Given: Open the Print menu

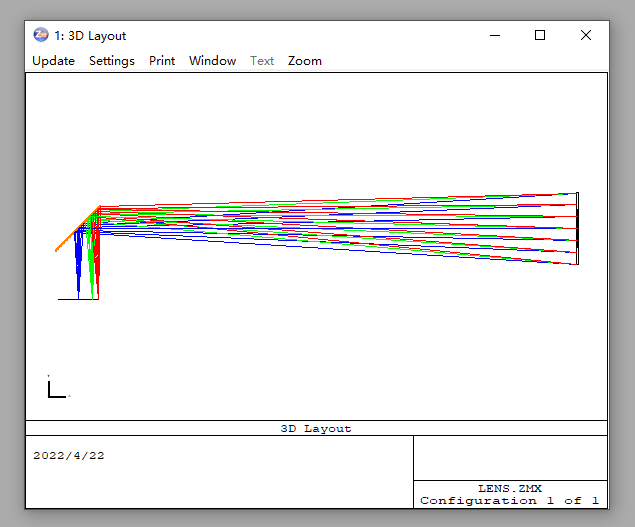Looking at the screenshot, I should pyautogui.click(x=162, y=61).
